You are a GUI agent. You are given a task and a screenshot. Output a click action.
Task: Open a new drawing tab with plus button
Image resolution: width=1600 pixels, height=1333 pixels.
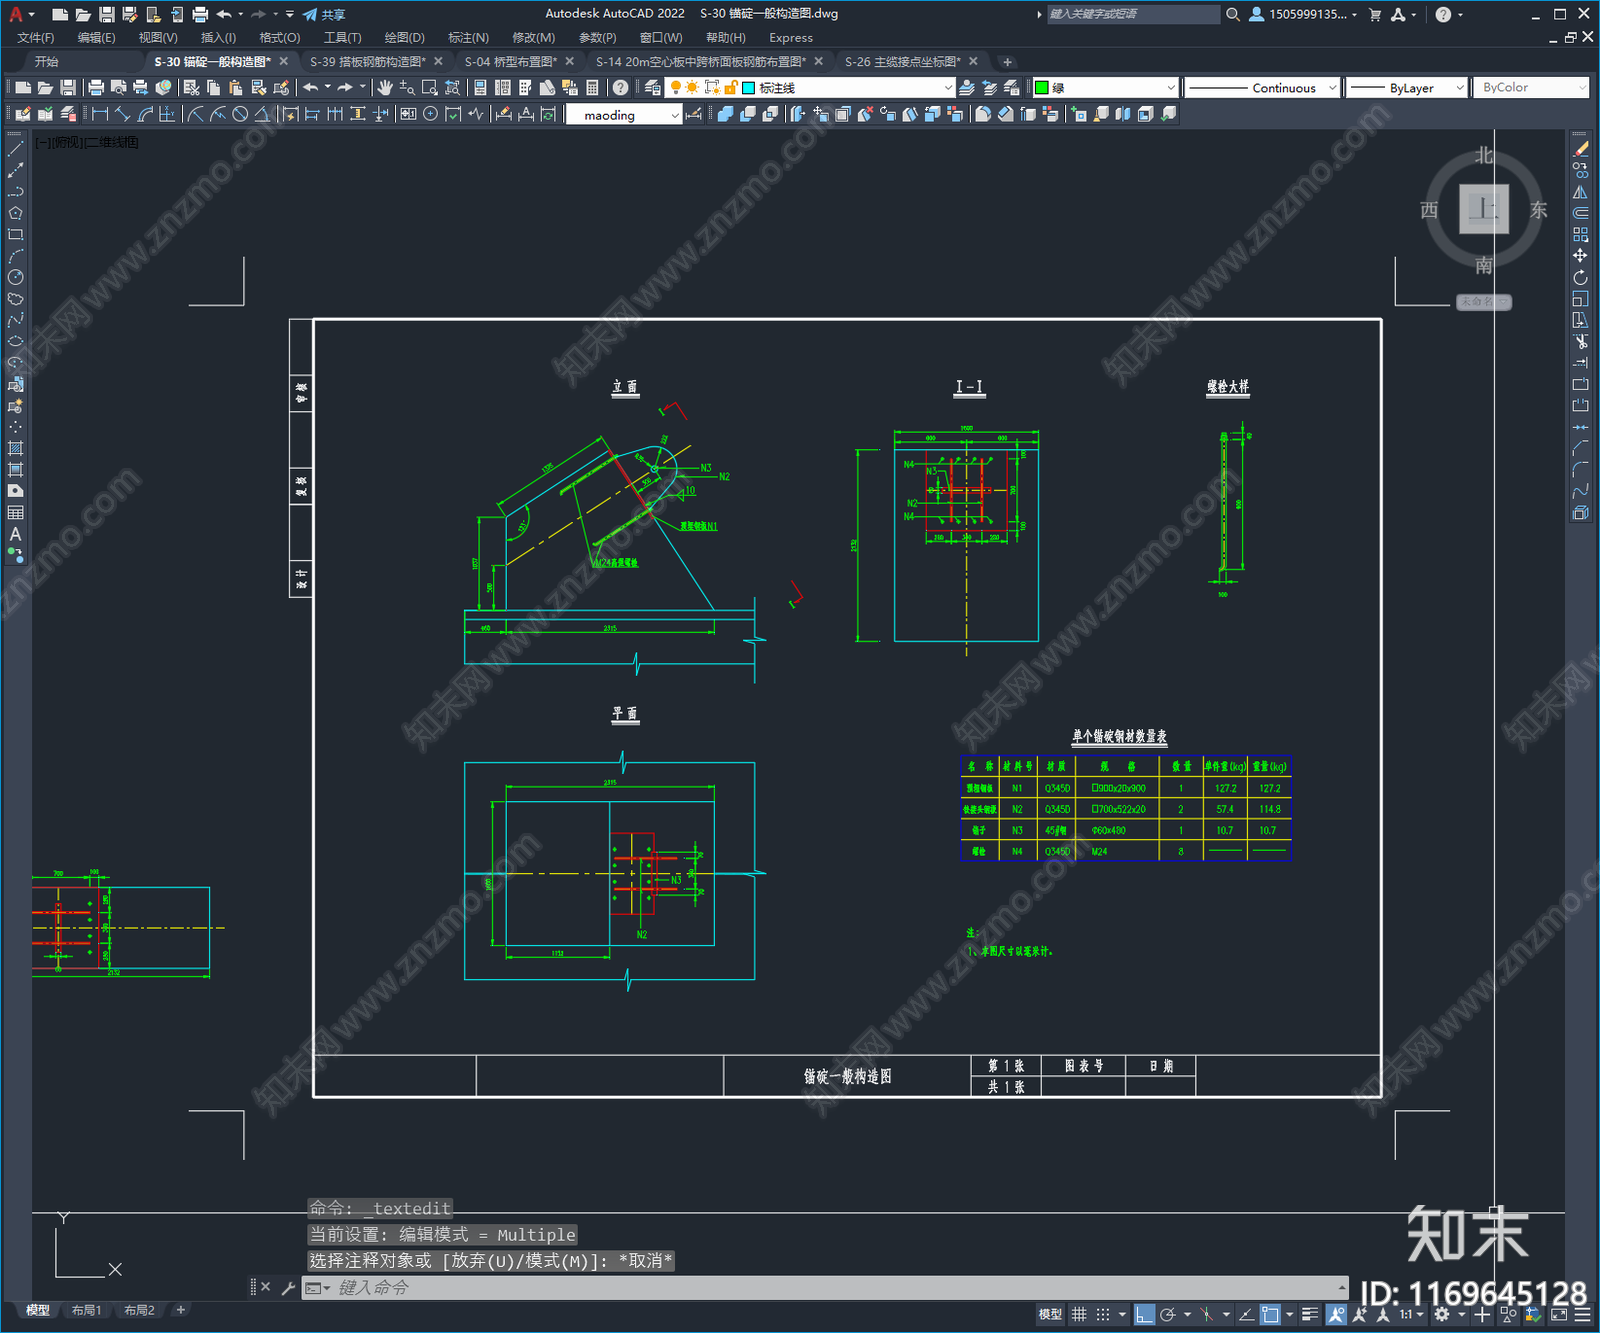[x=1007, y=61]
